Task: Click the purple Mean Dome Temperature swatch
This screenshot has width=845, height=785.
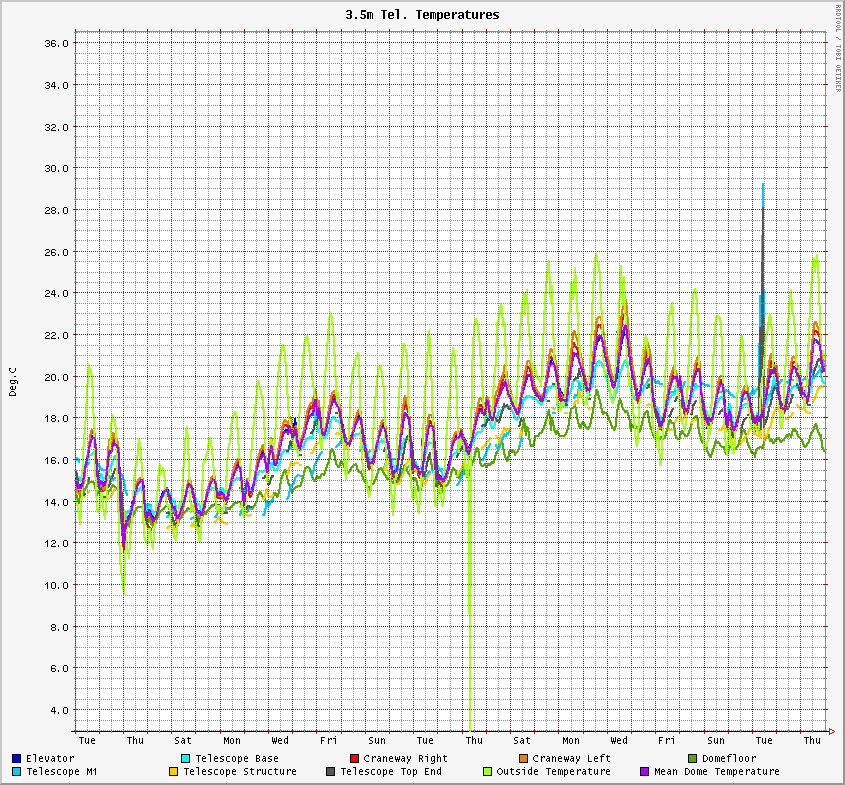Action: tap(645, 772)
